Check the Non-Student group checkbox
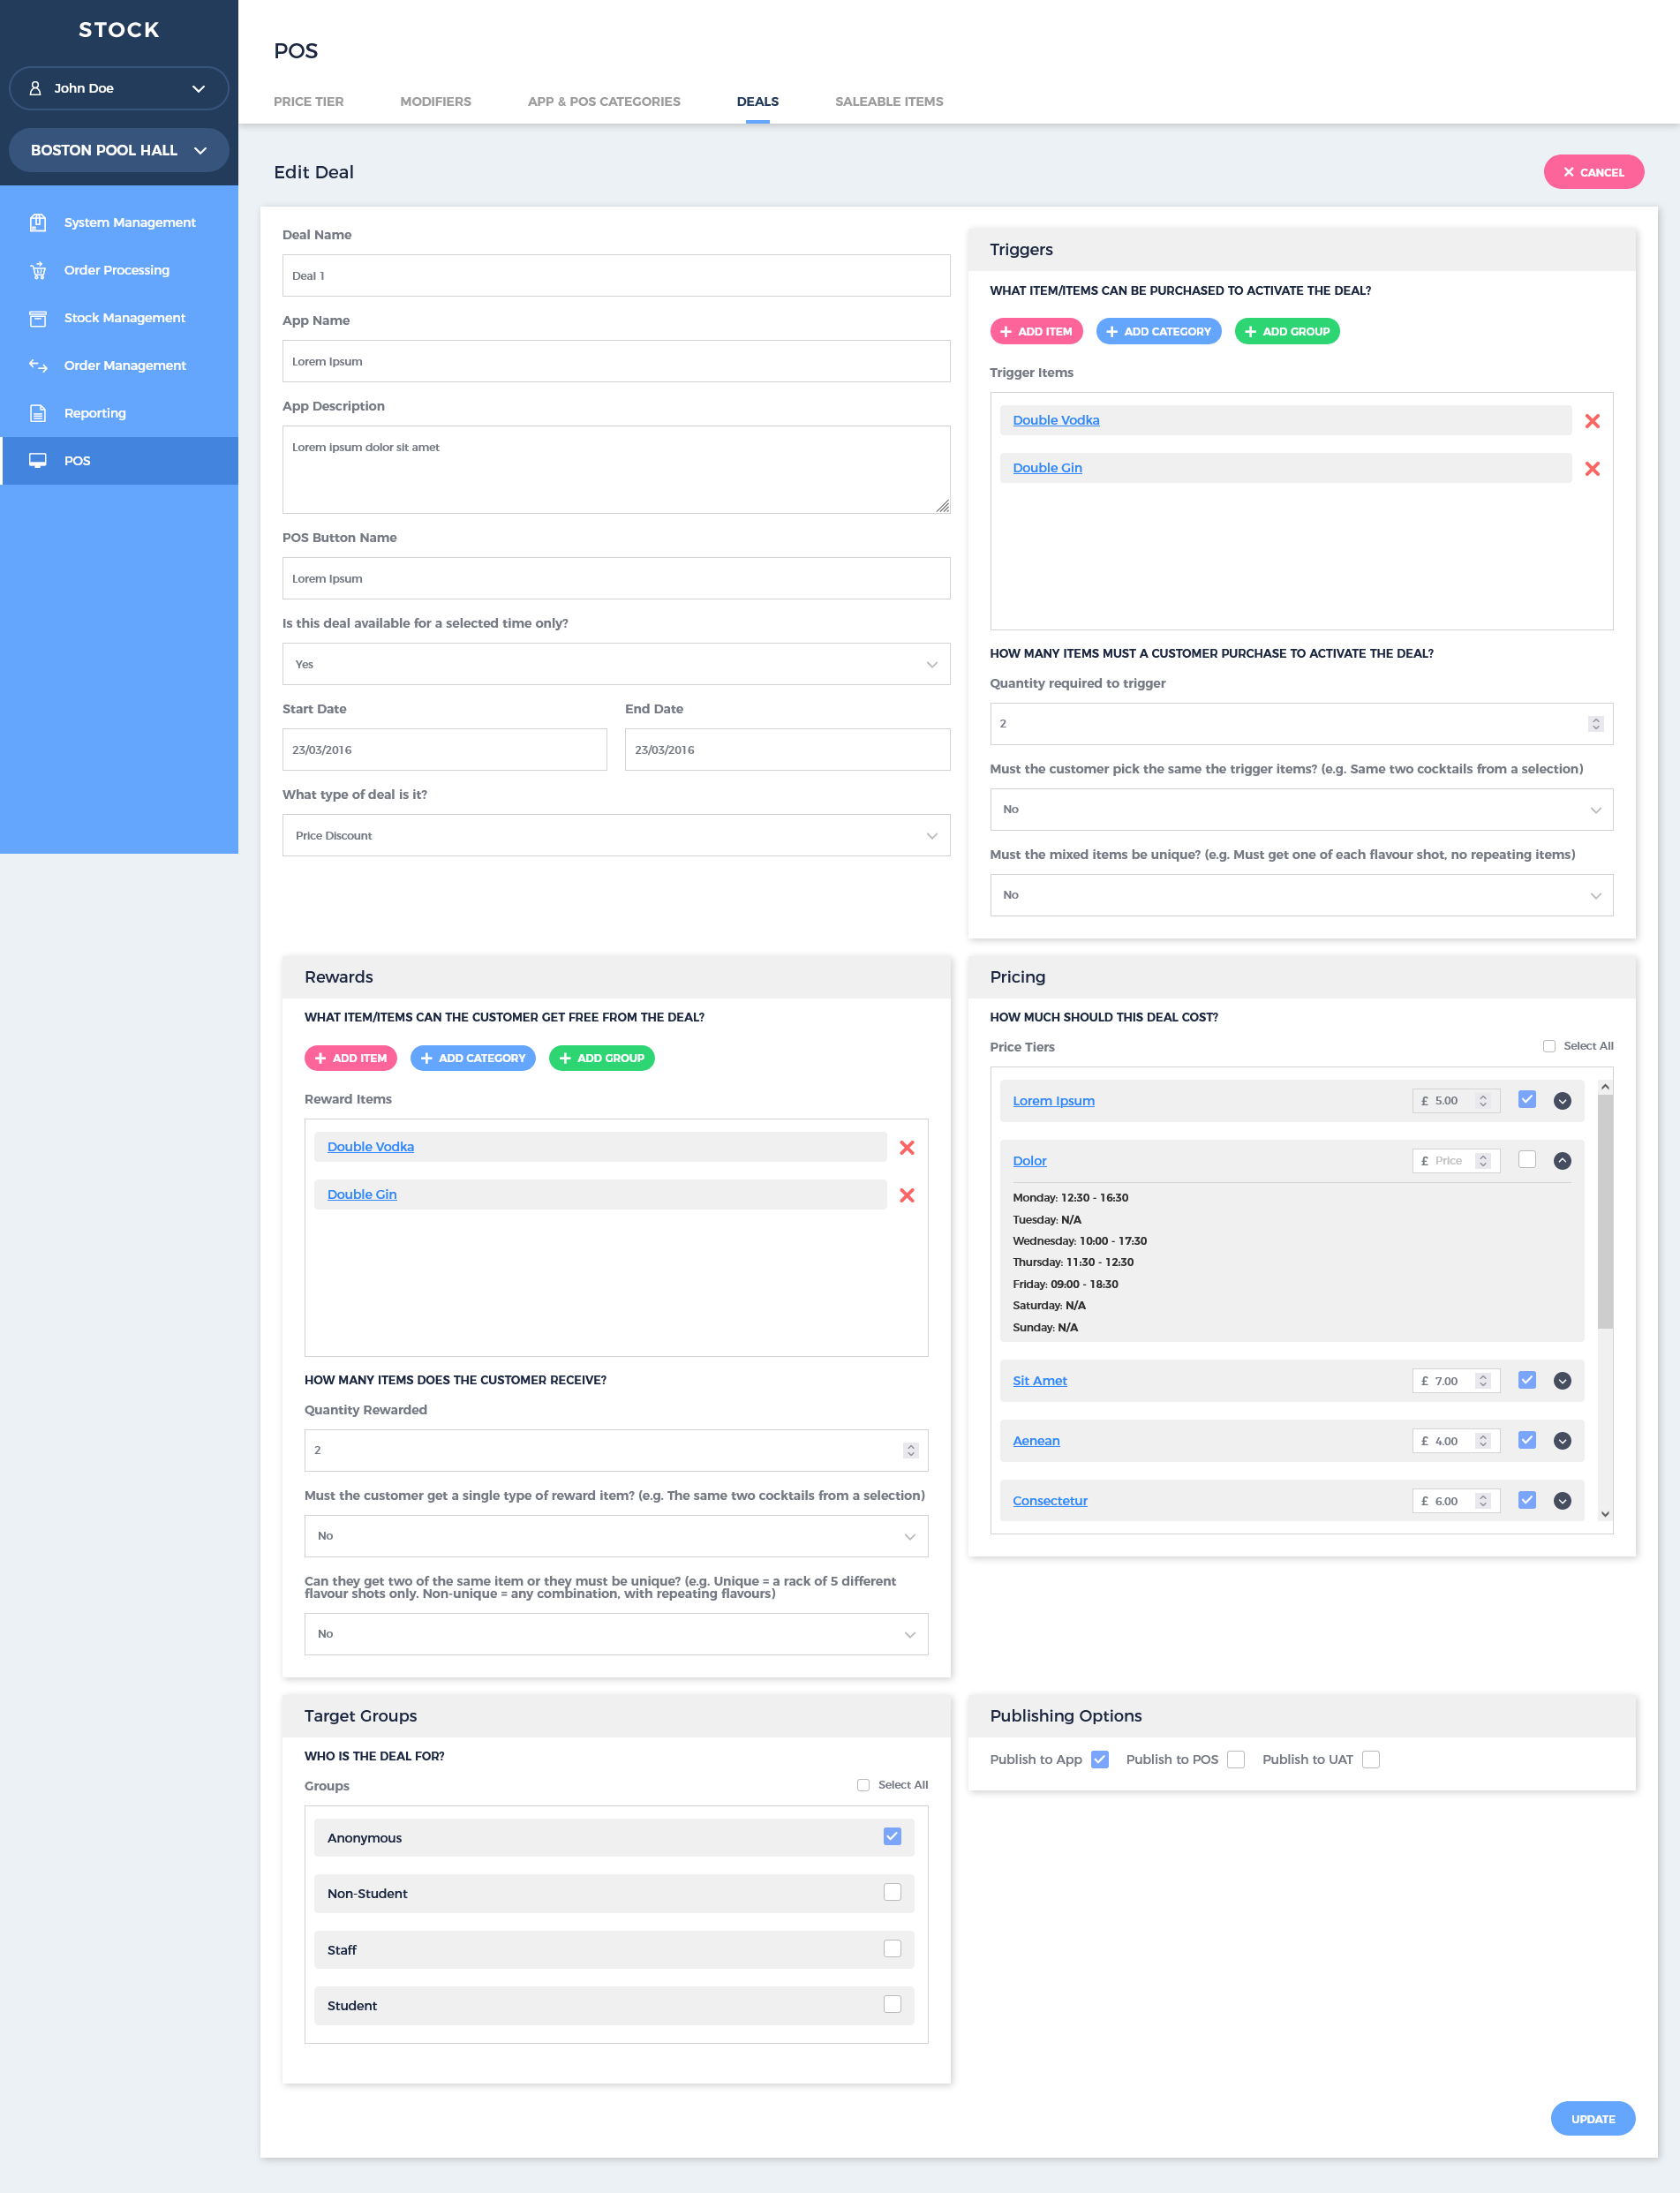The height and width of the screenshot is (2193, 1680). [892, 1892]
